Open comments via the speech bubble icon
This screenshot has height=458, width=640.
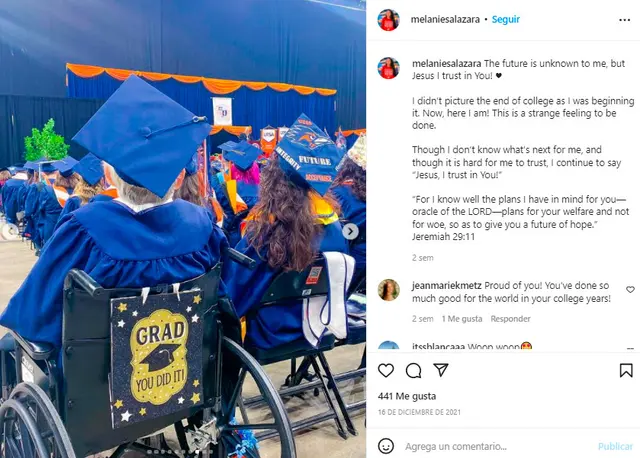tap(413, 370)
